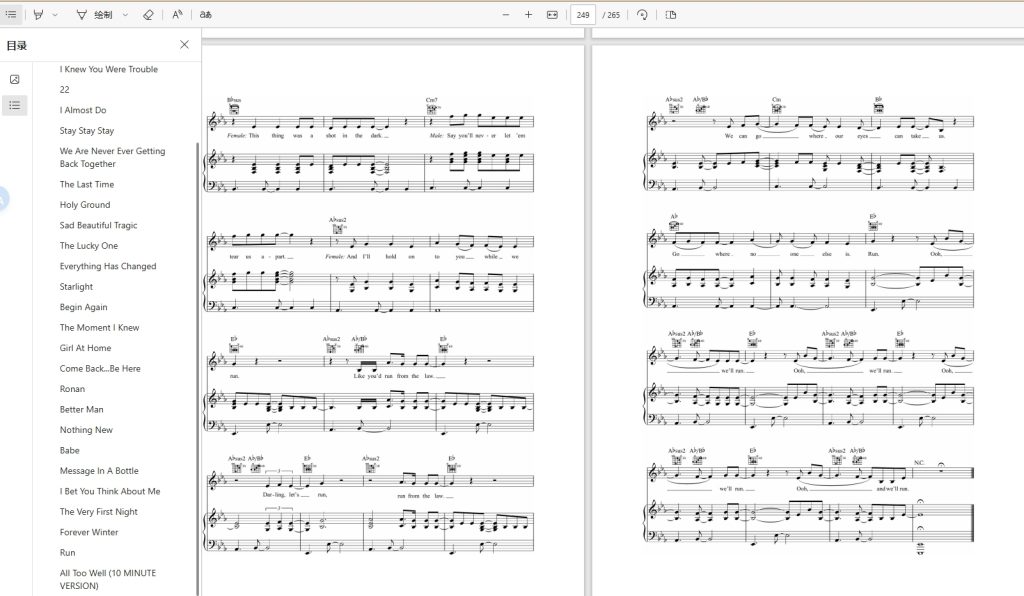This screenshot has width=1024, height=596.
Task: Fit page to width
Action: click(552, 14)
